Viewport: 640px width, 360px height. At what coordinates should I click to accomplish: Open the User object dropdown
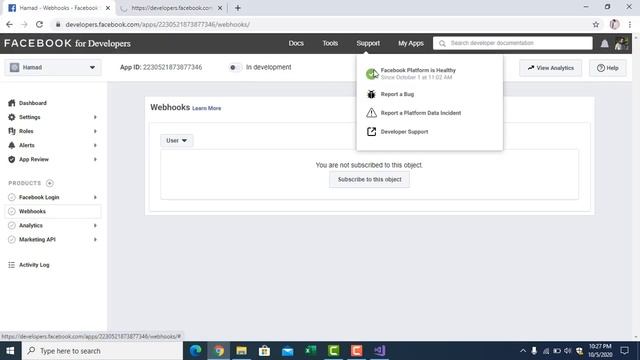(176, 140)
